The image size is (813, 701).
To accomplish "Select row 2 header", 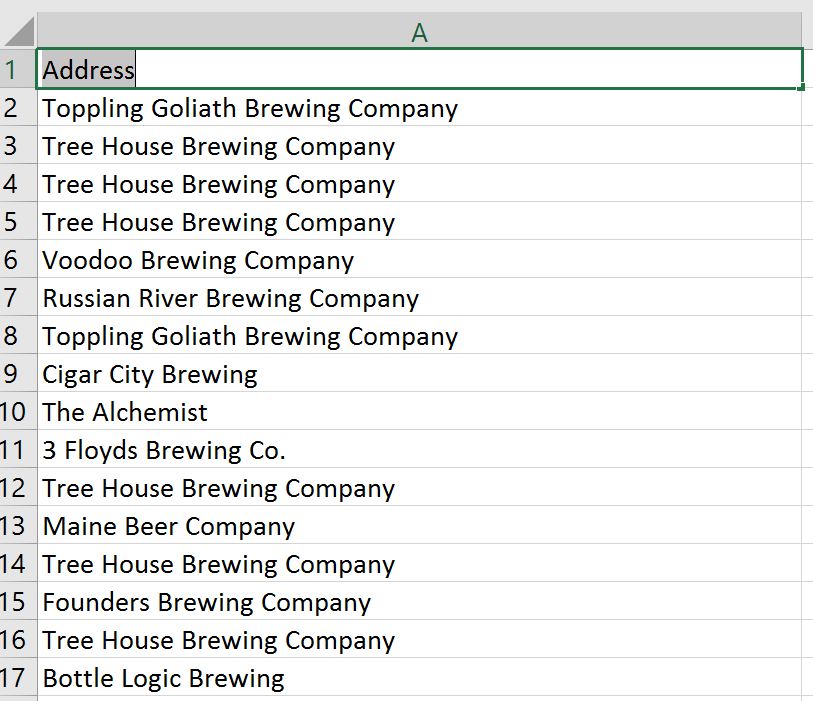I will tap(12, 108).
